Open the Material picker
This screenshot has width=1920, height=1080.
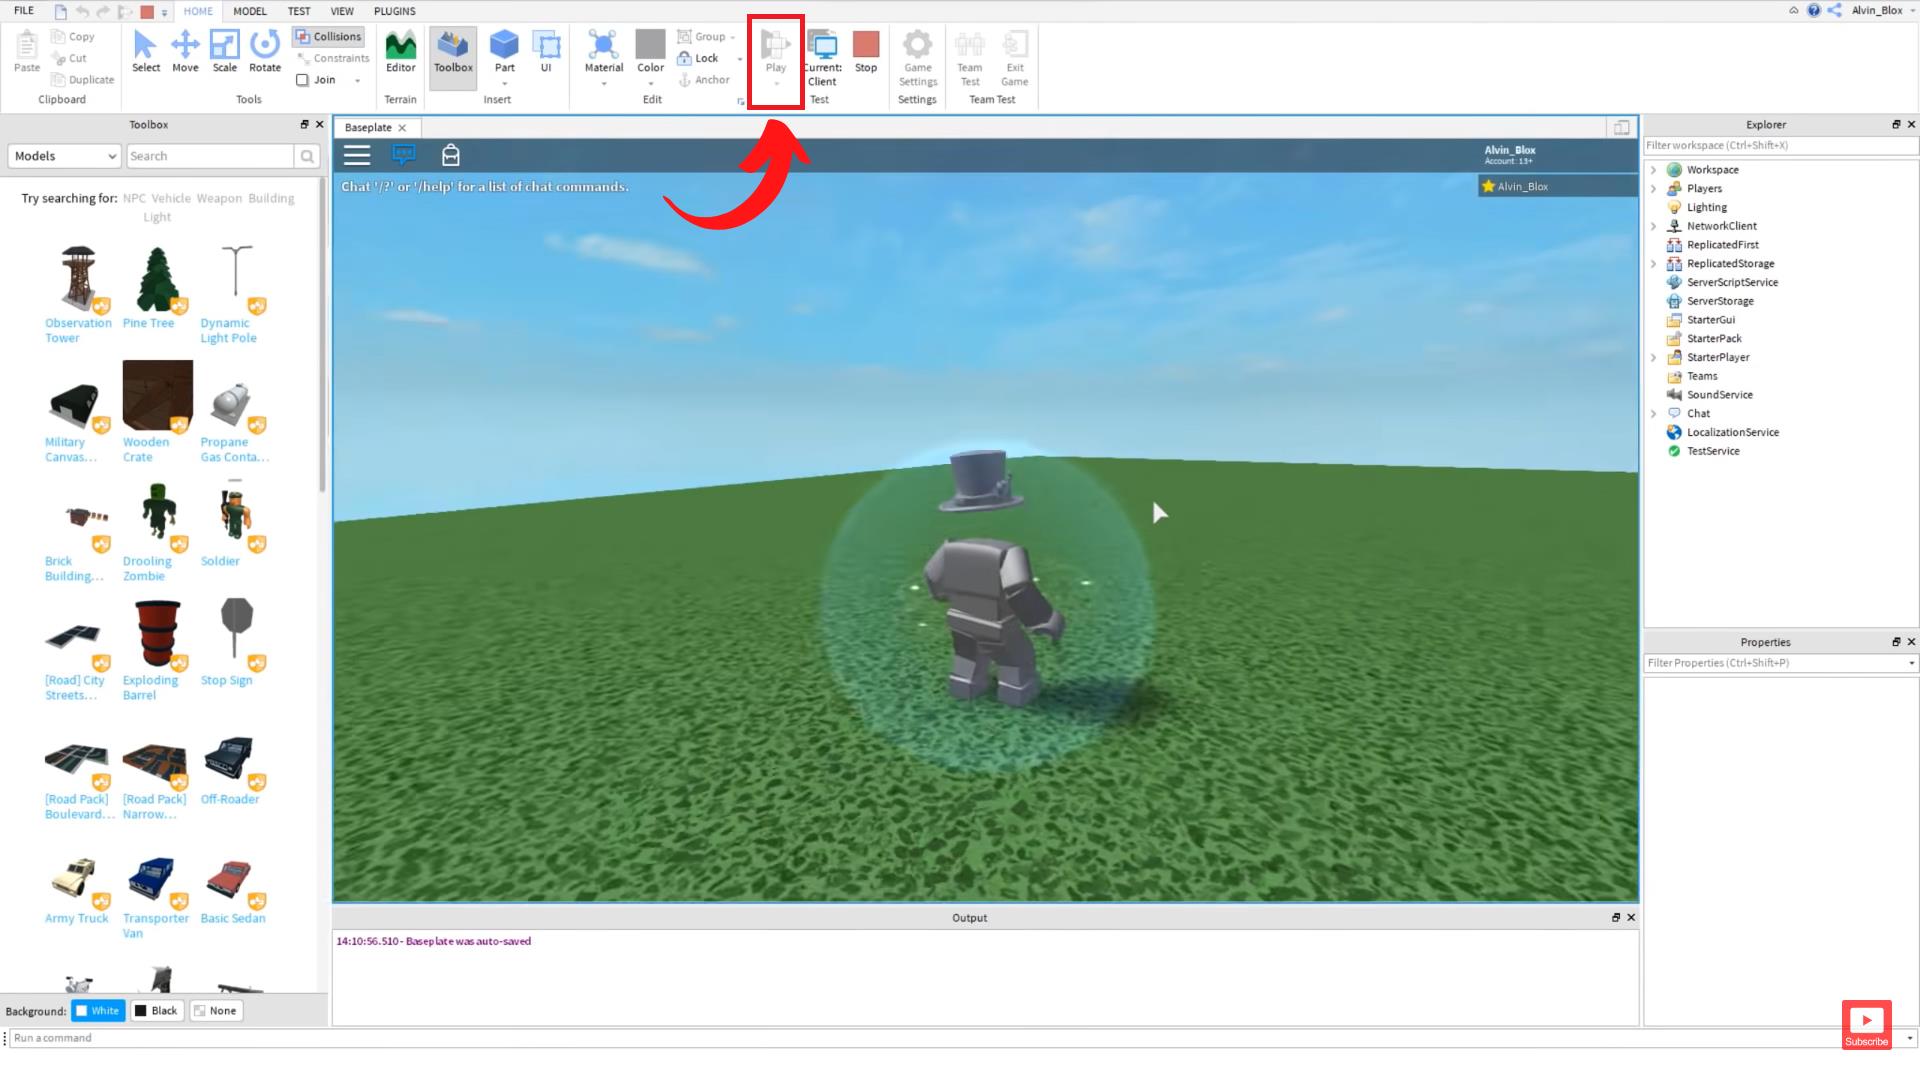604,52
